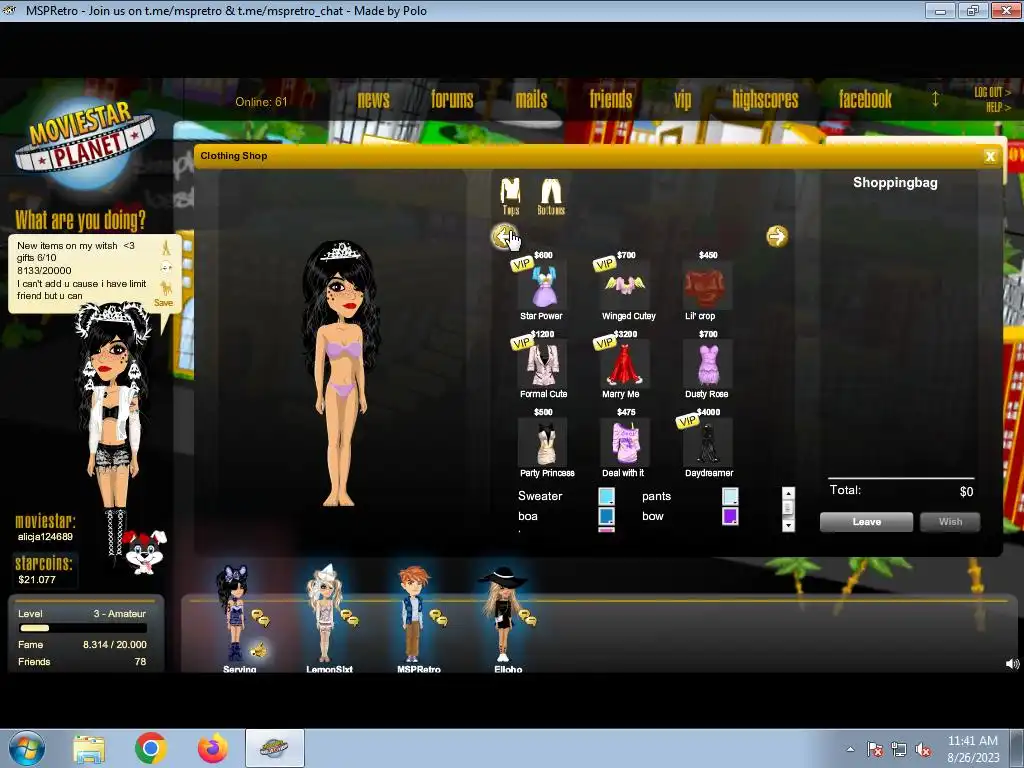The image size is (1024, 768).
Task: Click the MSPRetro taskbar app button
Action: (274, 748)
